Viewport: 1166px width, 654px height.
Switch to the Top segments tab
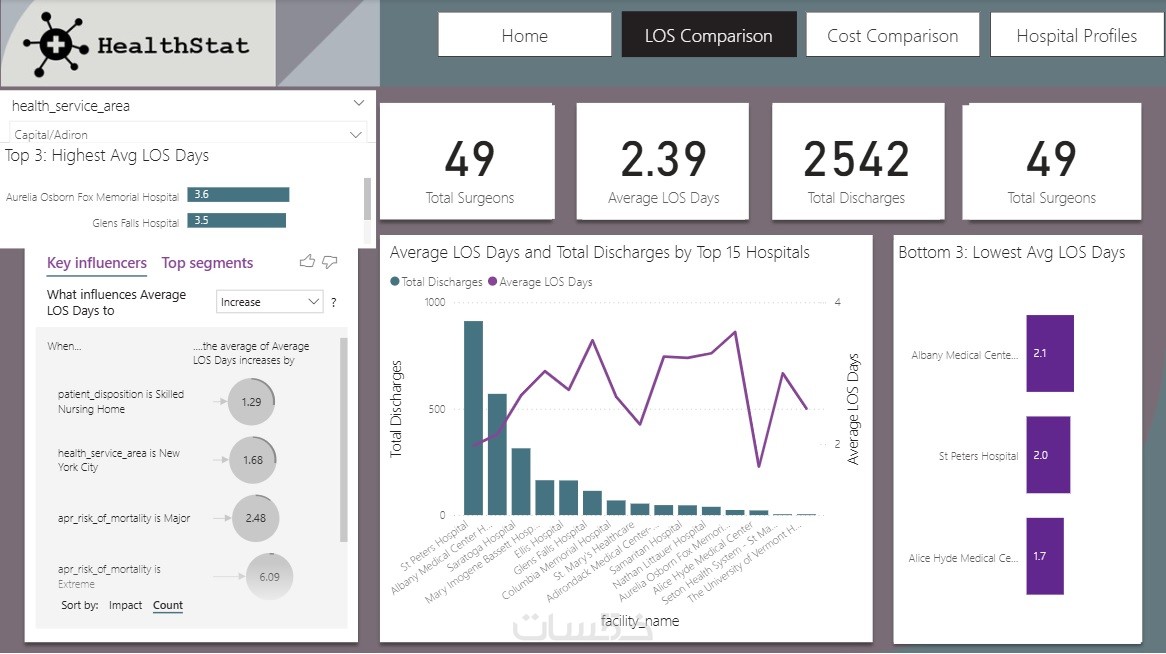(x=207, y=263)
